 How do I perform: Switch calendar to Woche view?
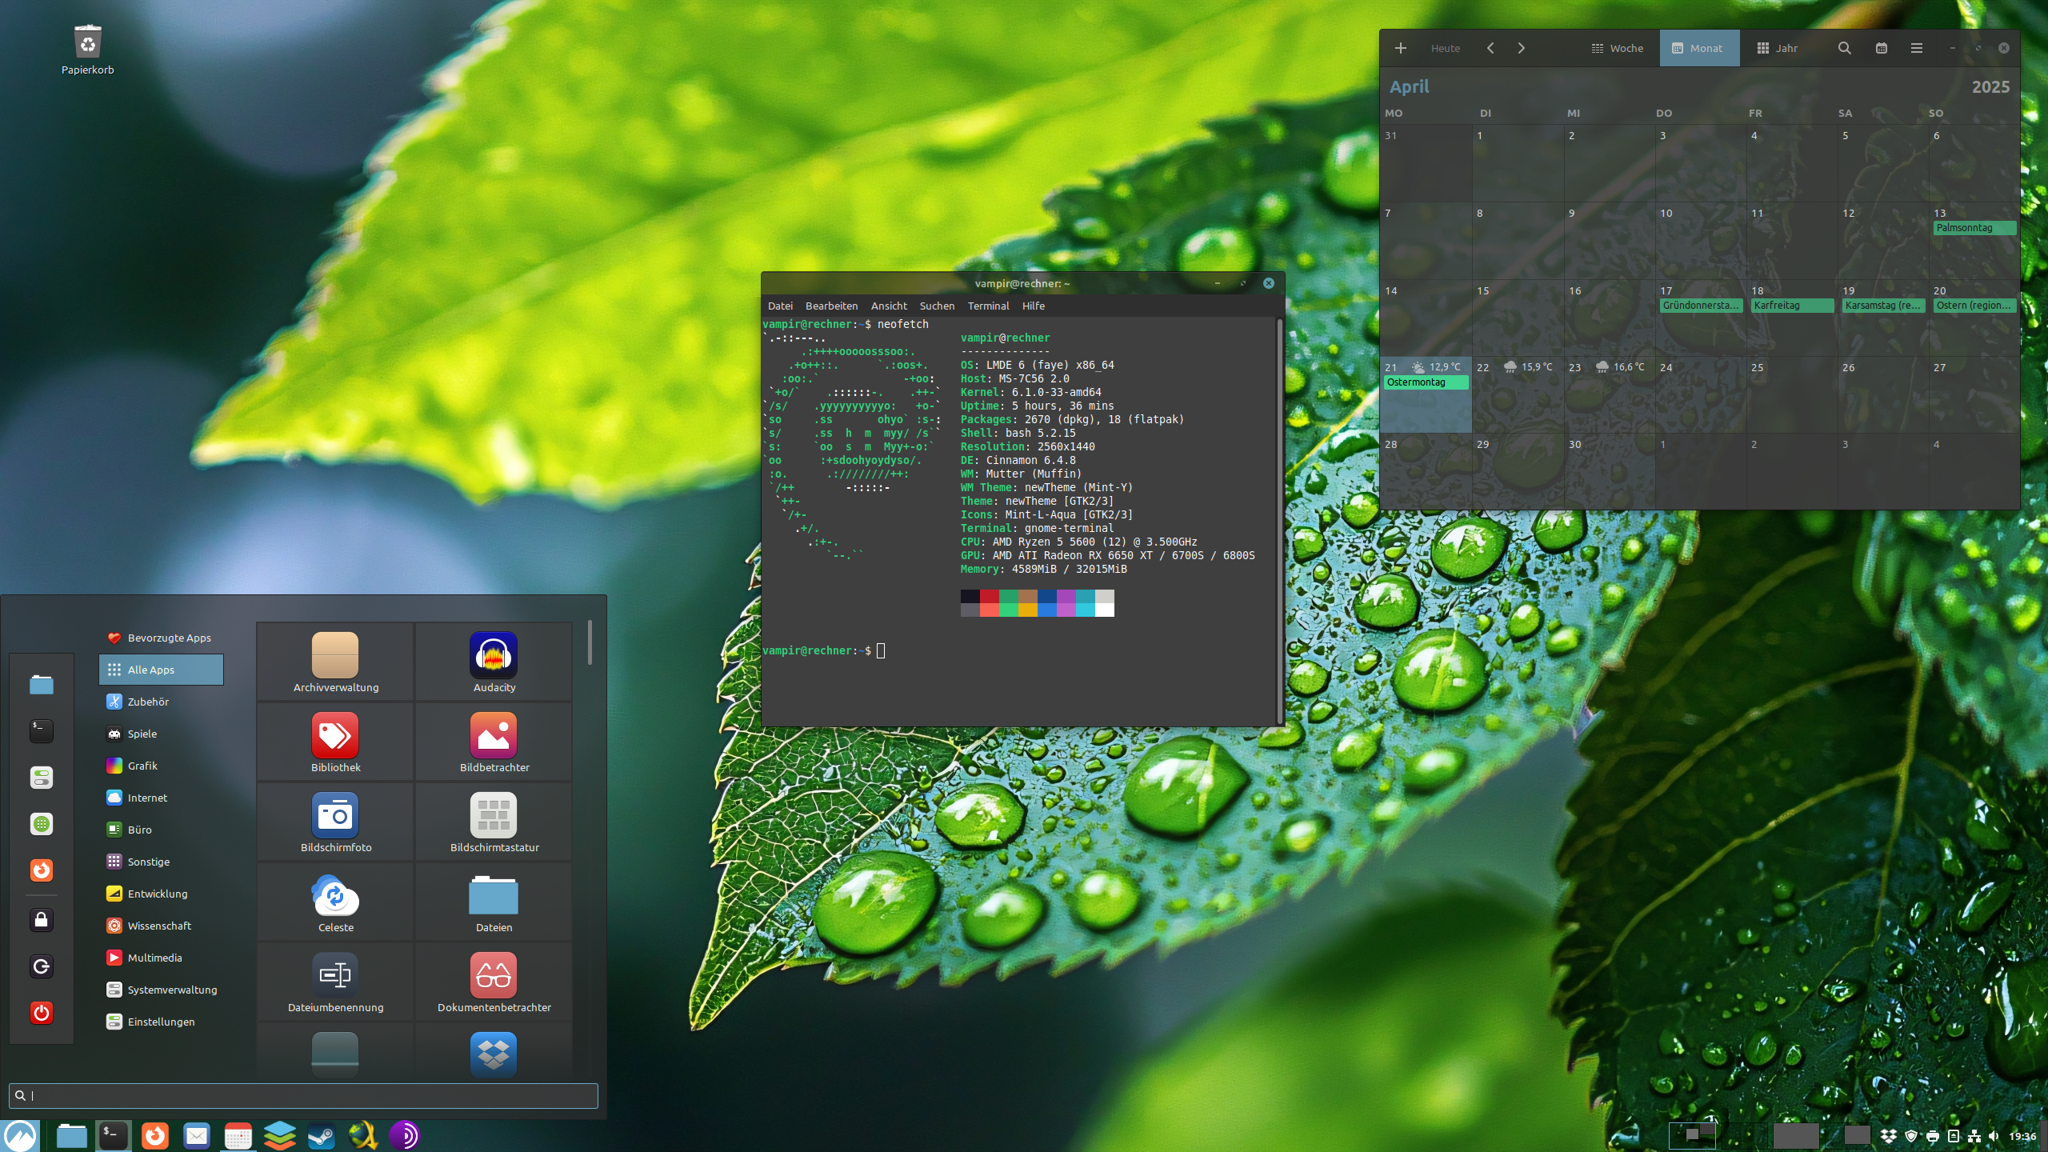pyautogui.click(x=1617, y=48)
